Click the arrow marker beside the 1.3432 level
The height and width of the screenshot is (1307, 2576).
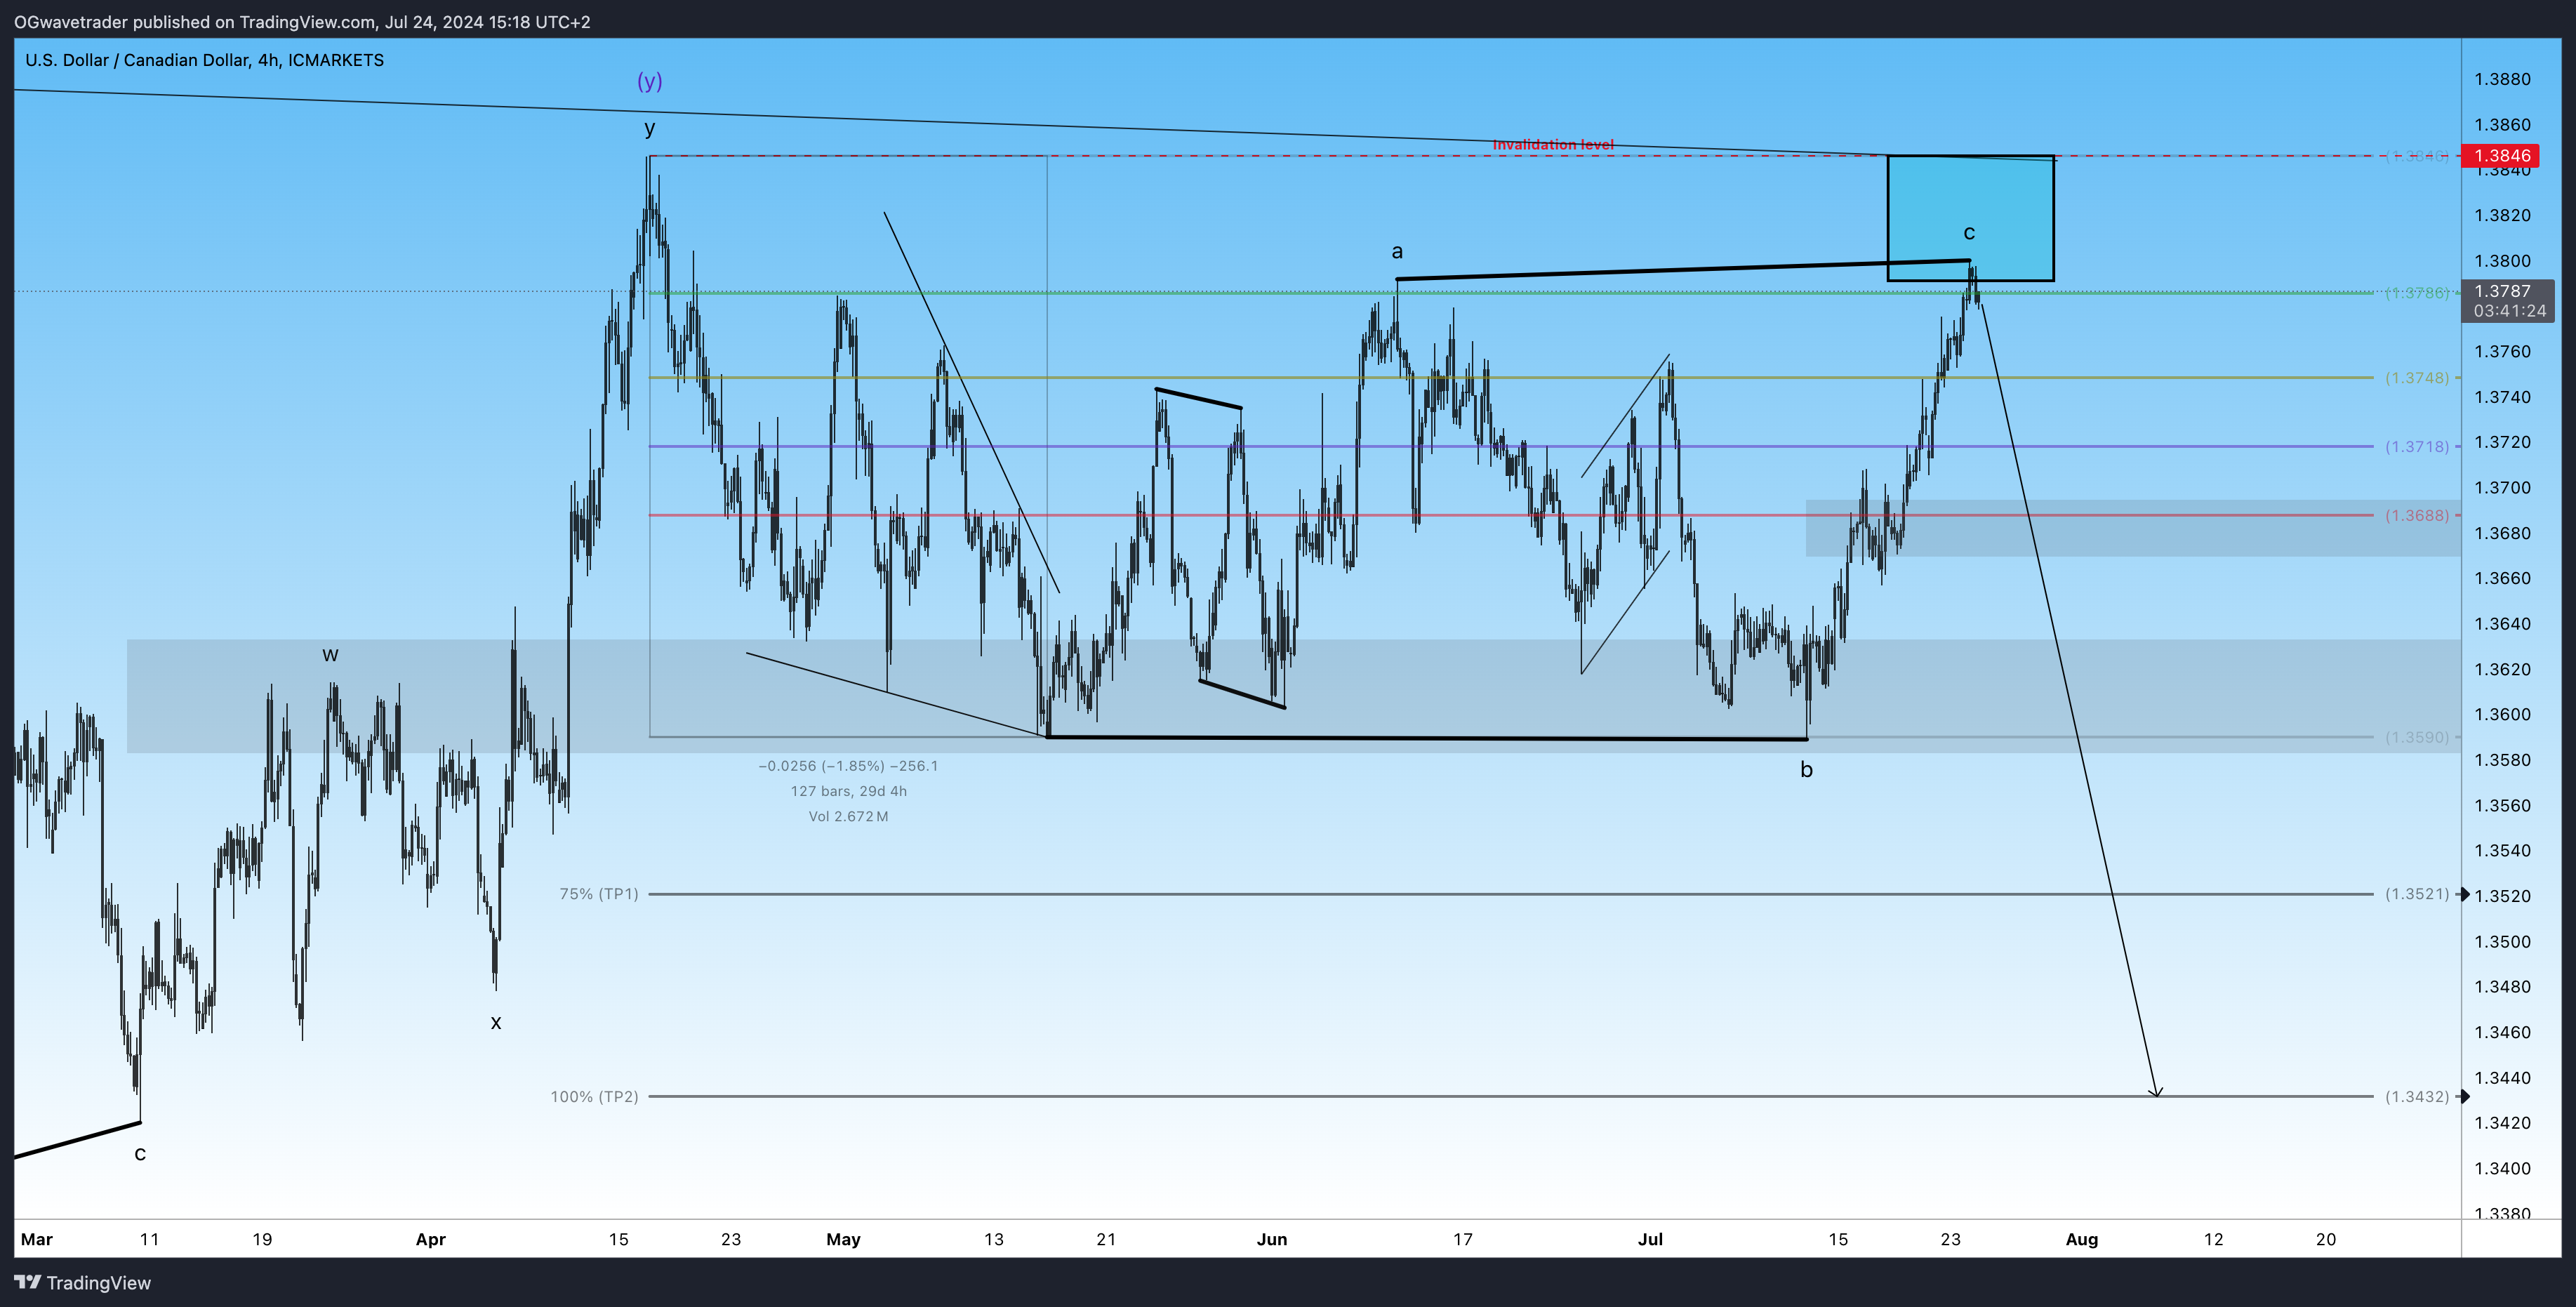pyautogui.click(x=2465, y=1097)
